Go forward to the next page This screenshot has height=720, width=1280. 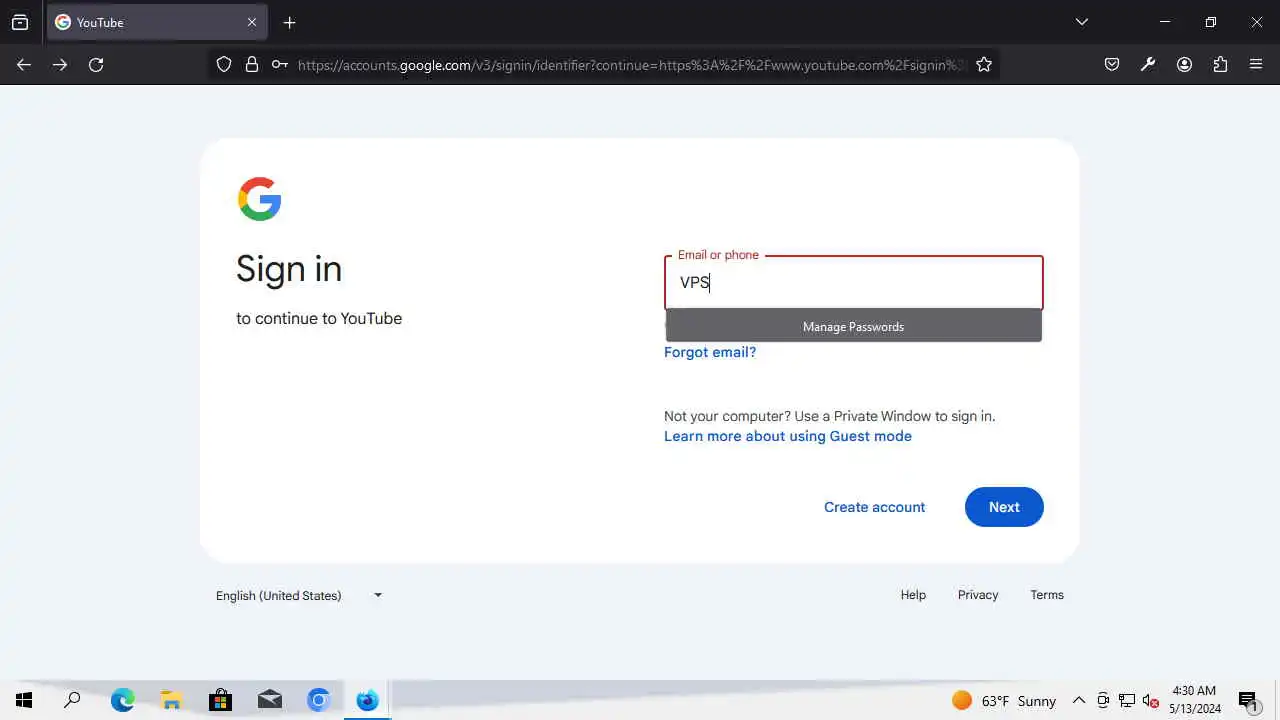tap(60, 64)
